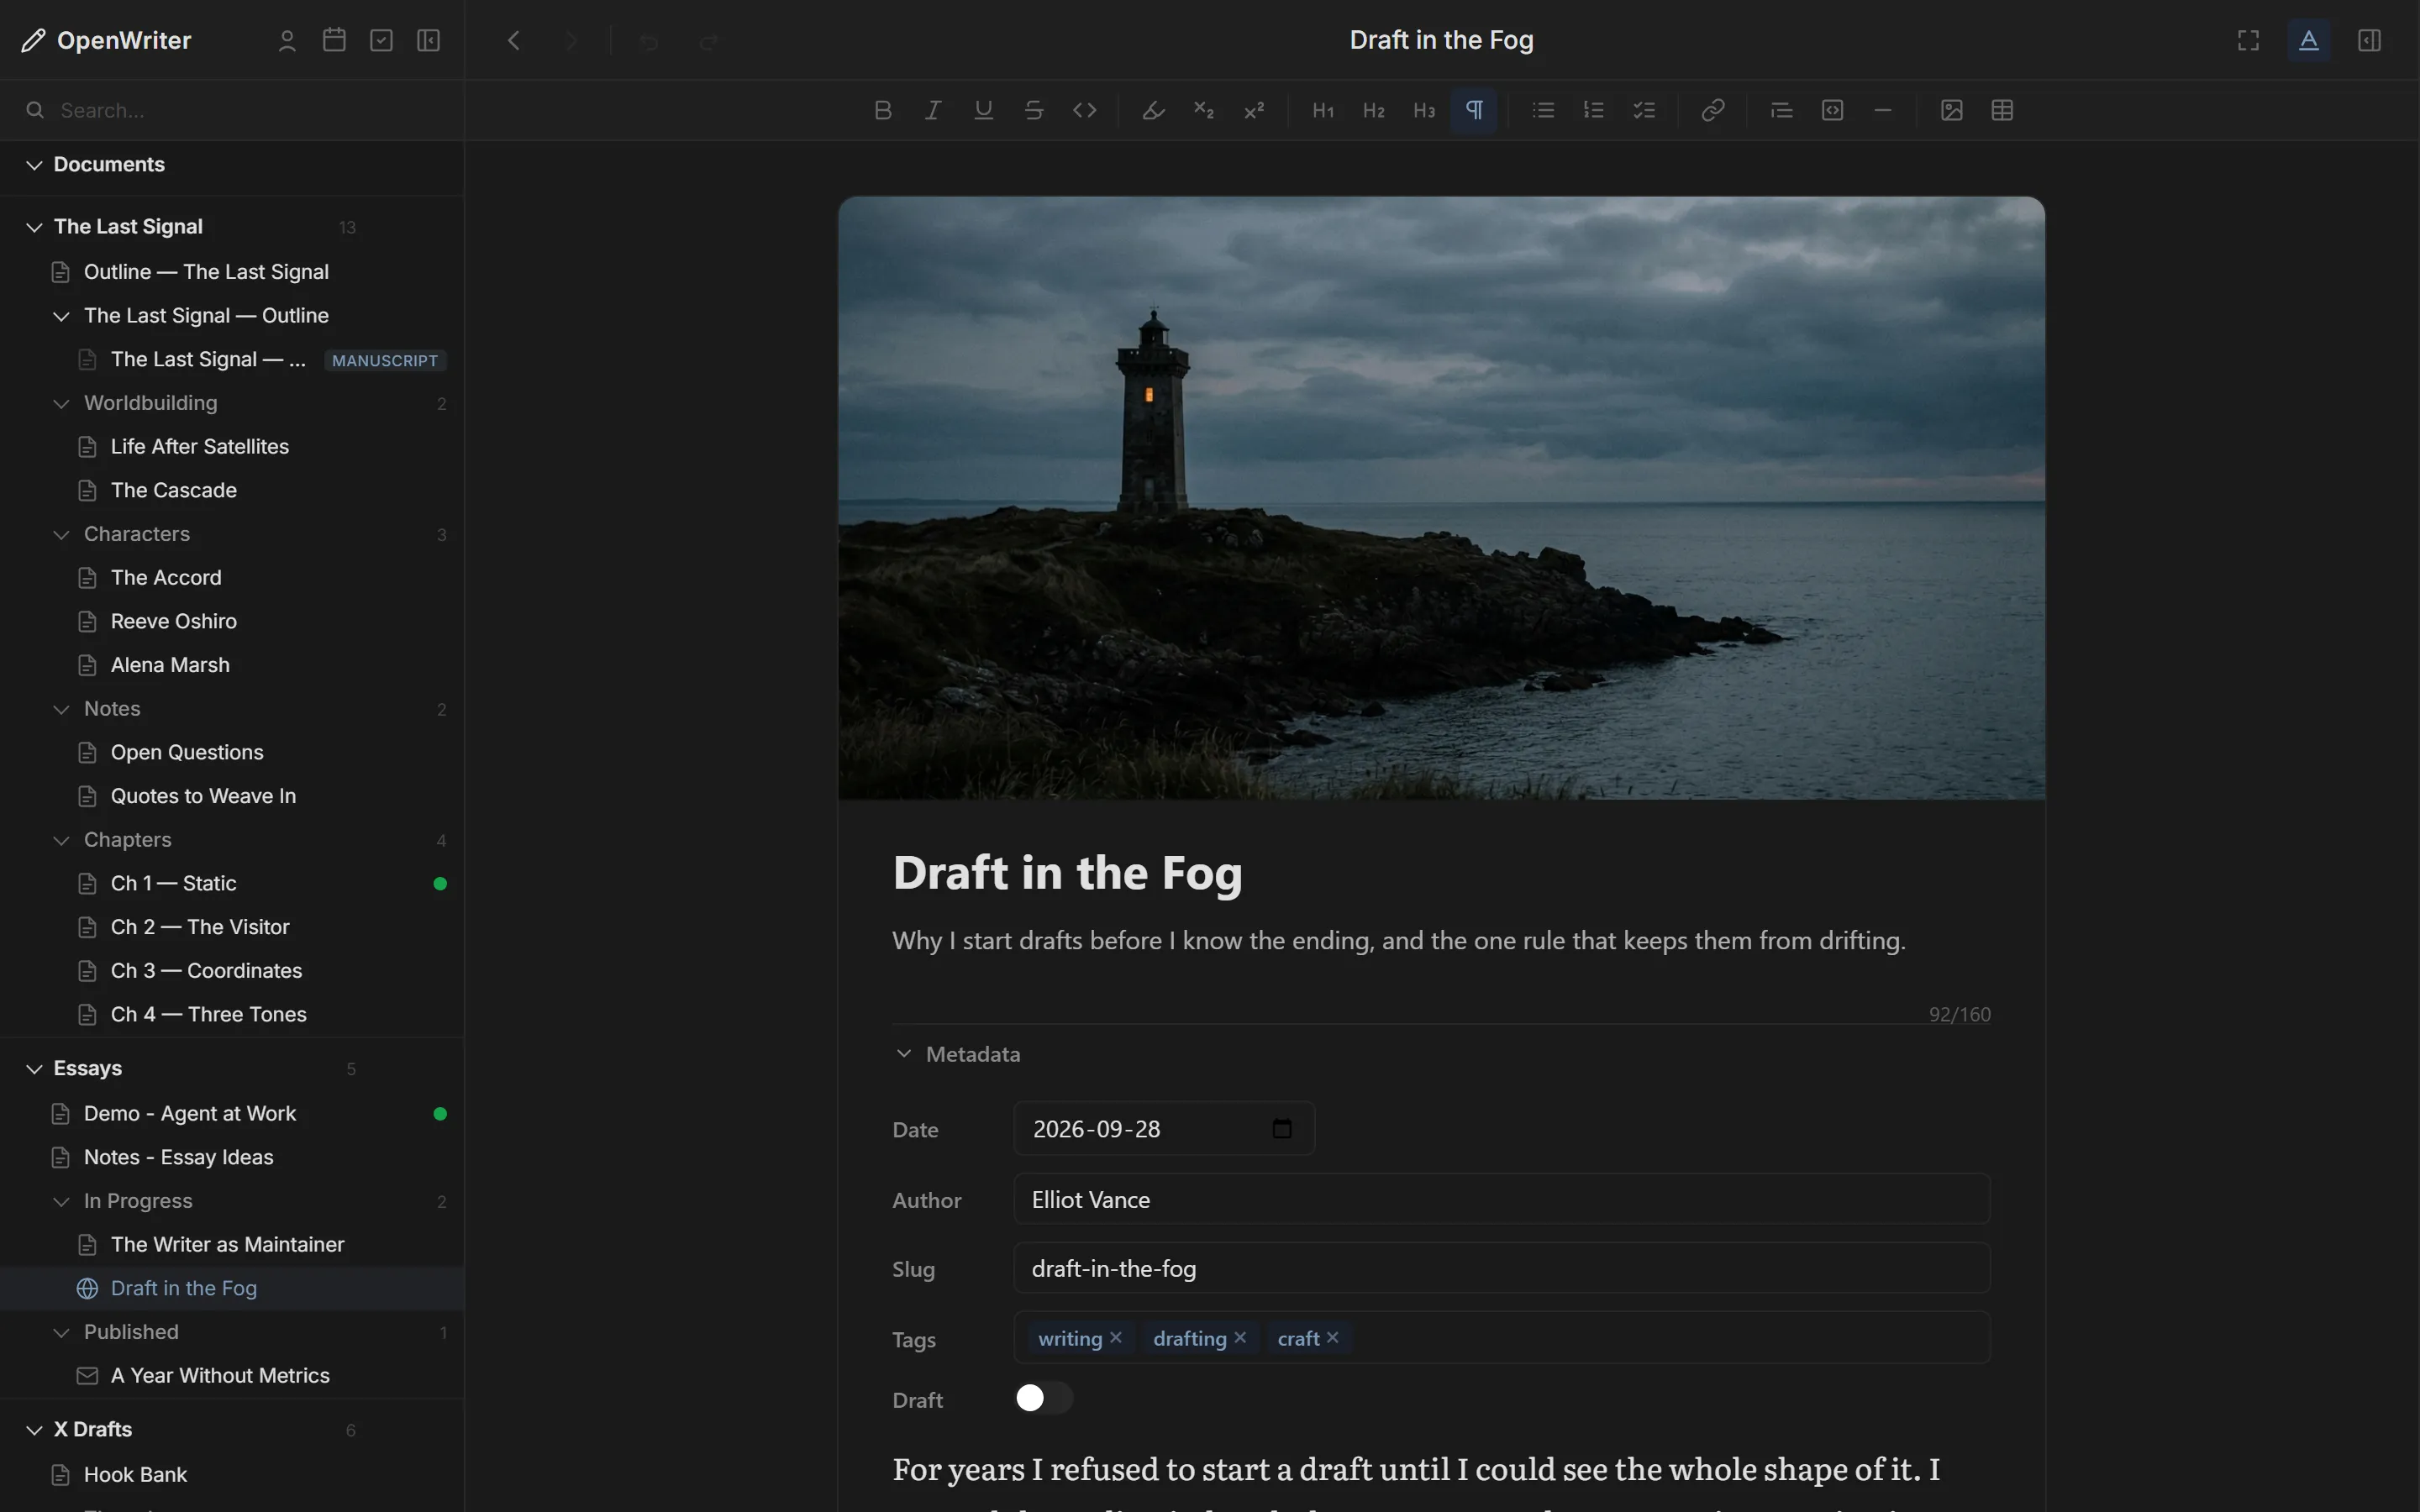The height and width of the screenshot is (1512, 2420).
Task: Remove the craft tag
Action: (1332, 1338)
